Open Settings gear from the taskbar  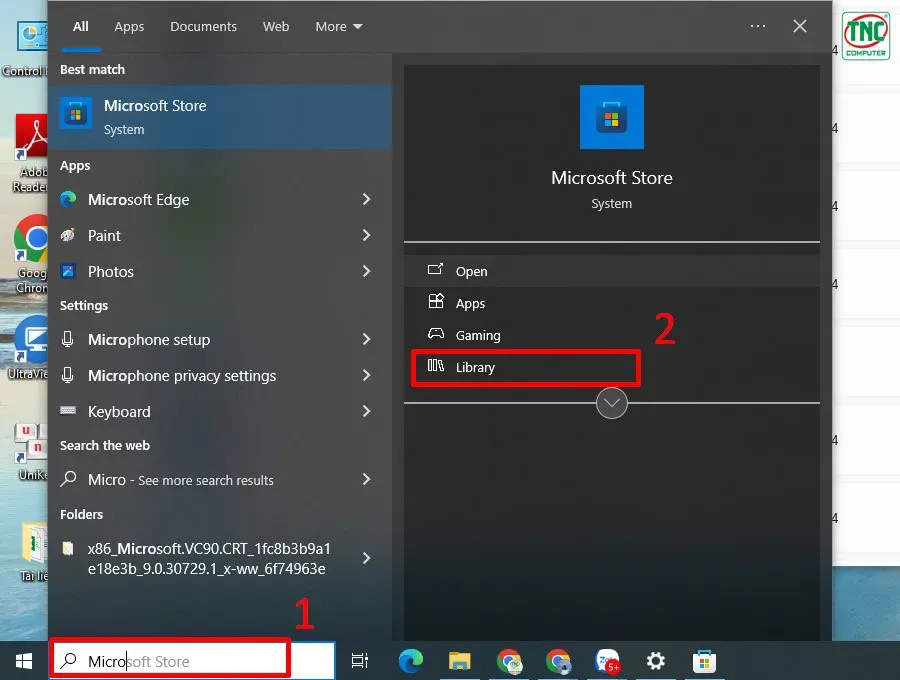tap(656, 661)
